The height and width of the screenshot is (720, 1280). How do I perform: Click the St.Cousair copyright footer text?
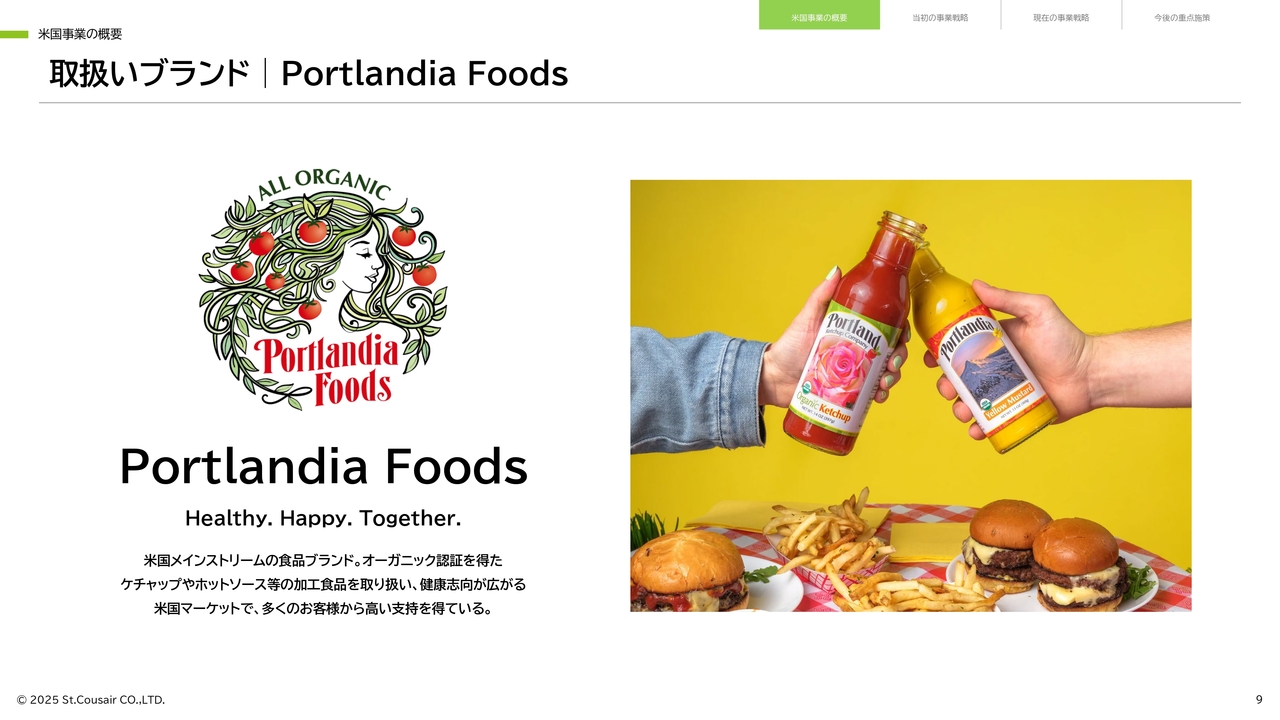coord(91,700)
